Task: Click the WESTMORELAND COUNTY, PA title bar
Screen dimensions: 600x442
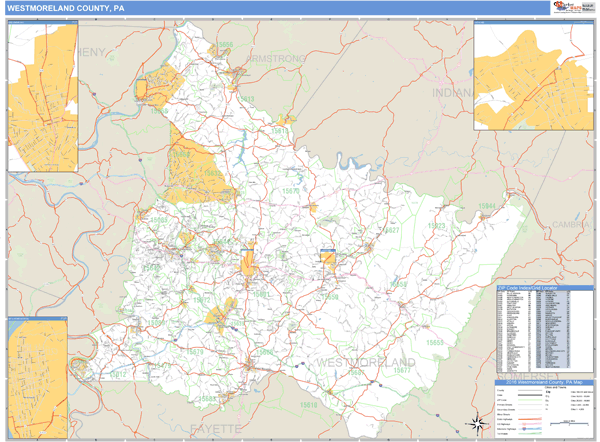Action: coord(277,8)
